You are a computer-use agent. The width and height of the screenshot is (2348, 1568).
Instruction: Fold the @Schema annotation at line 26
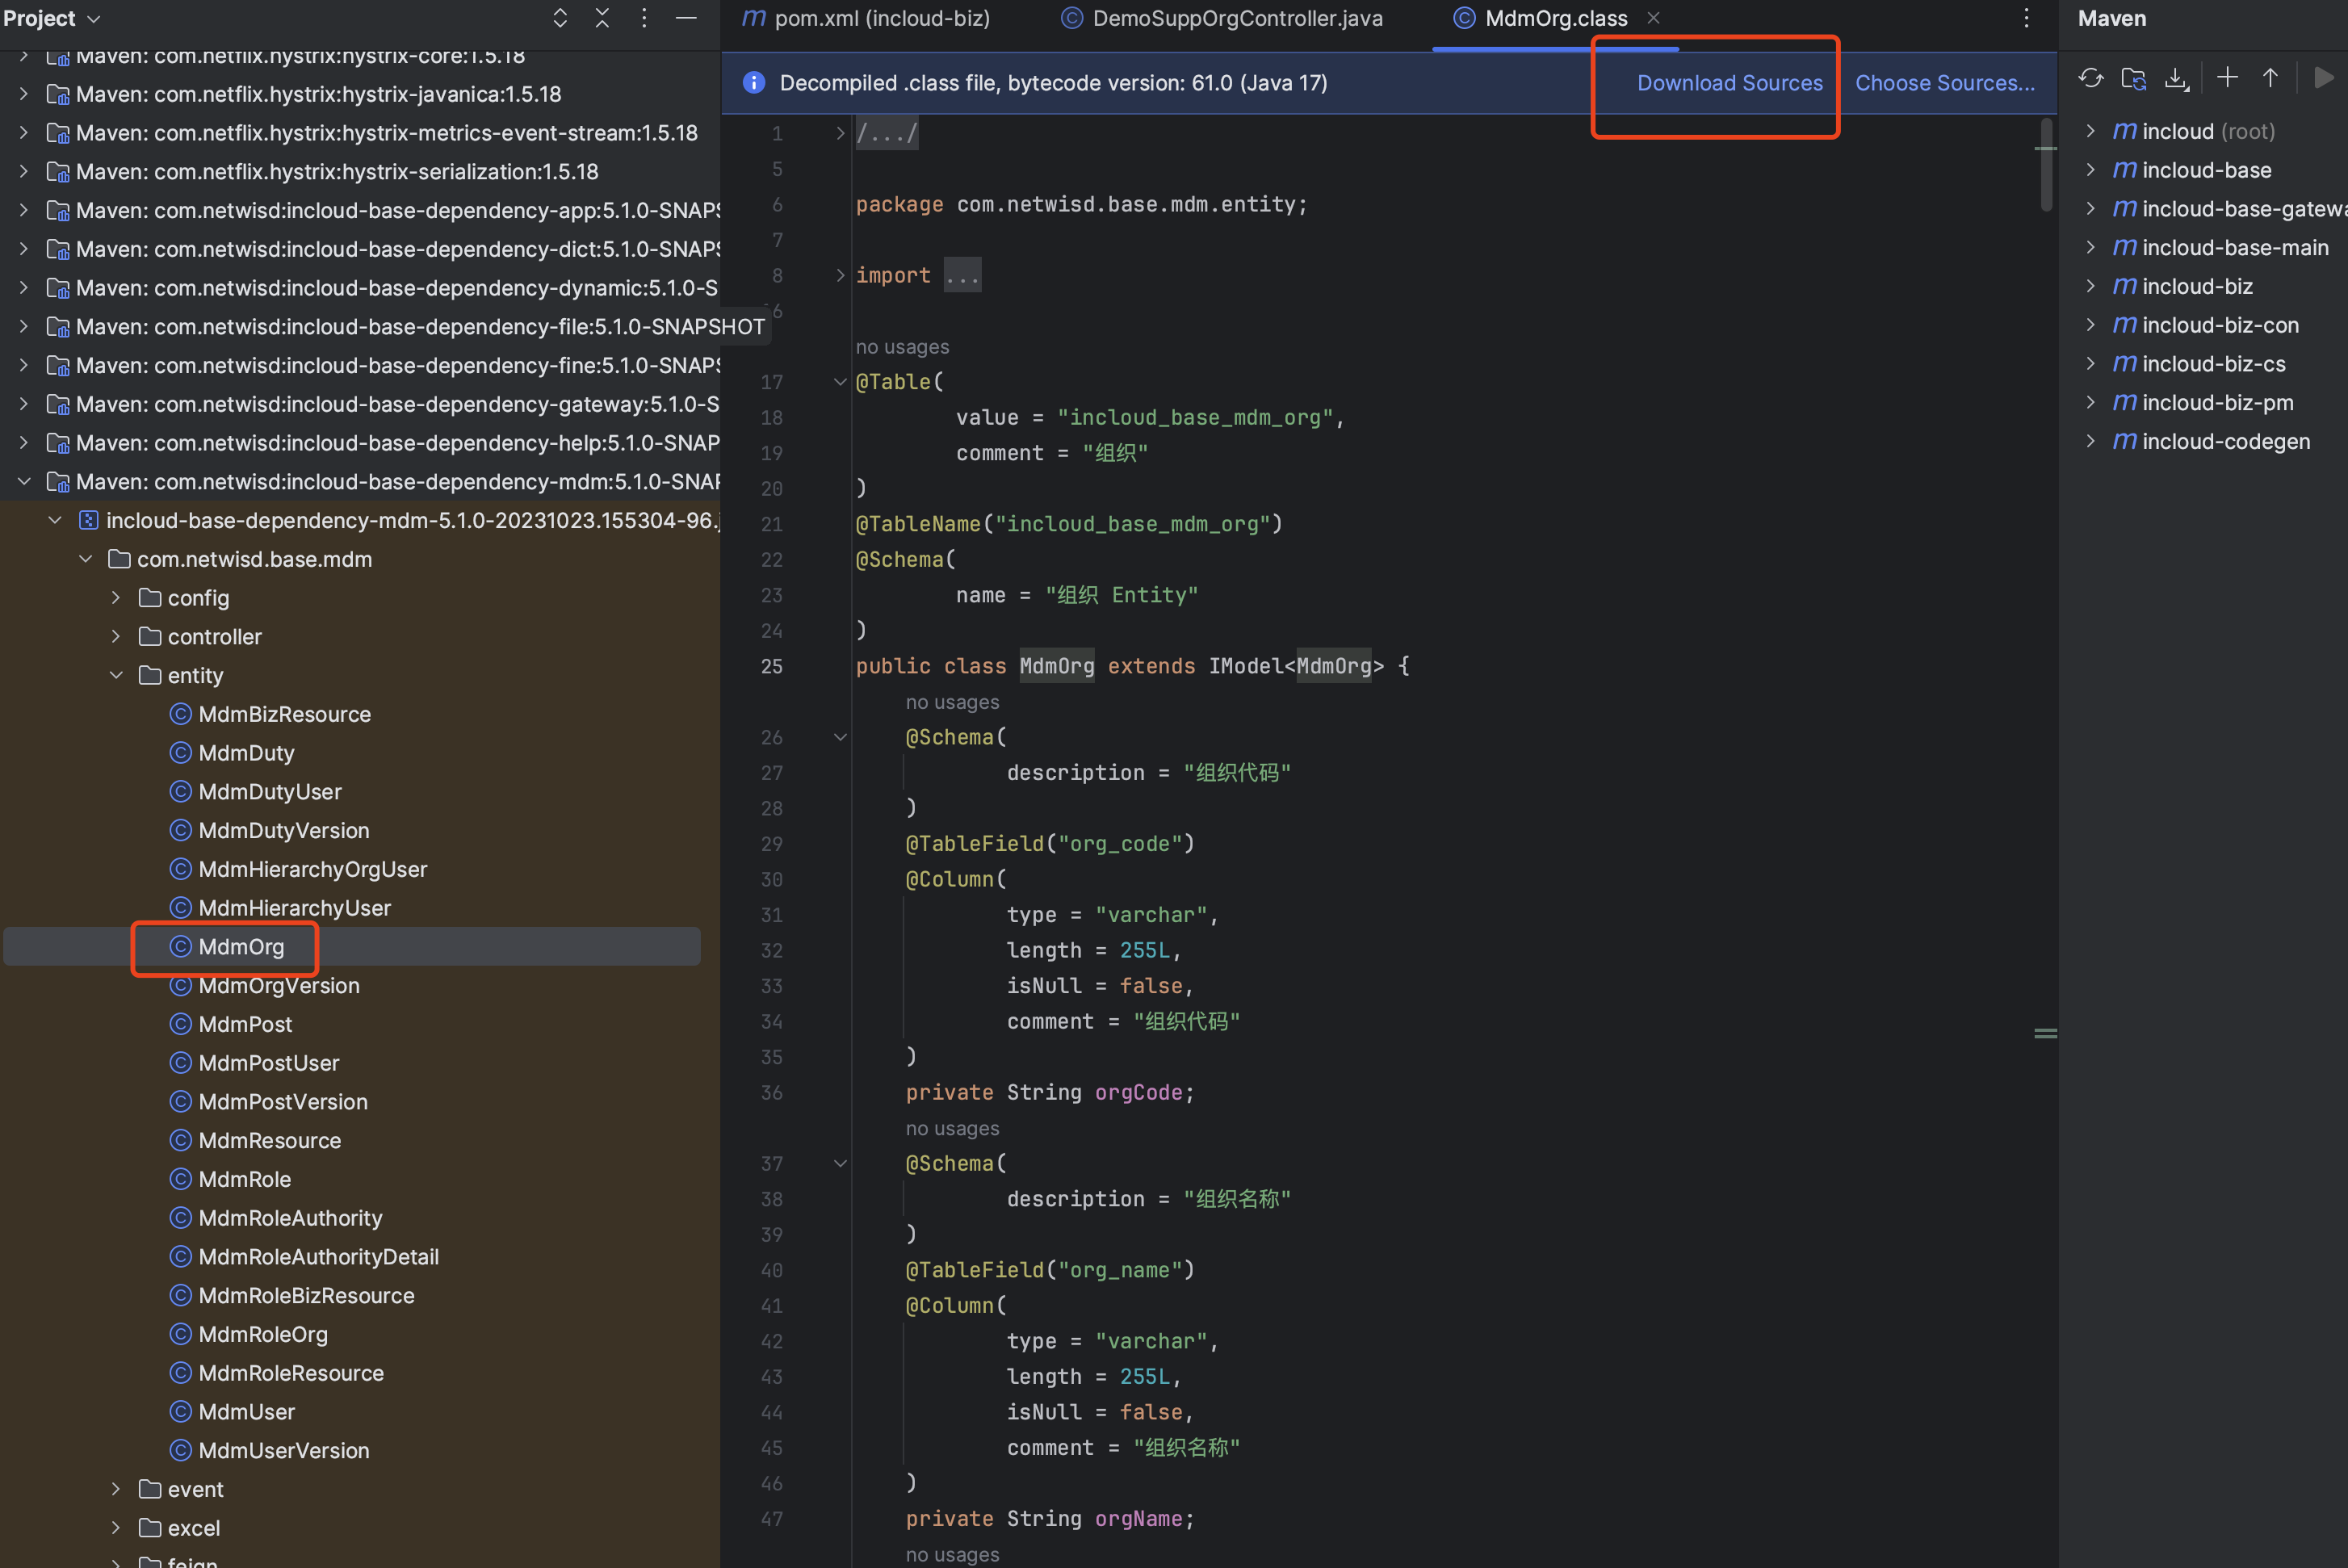coord(840,737)
